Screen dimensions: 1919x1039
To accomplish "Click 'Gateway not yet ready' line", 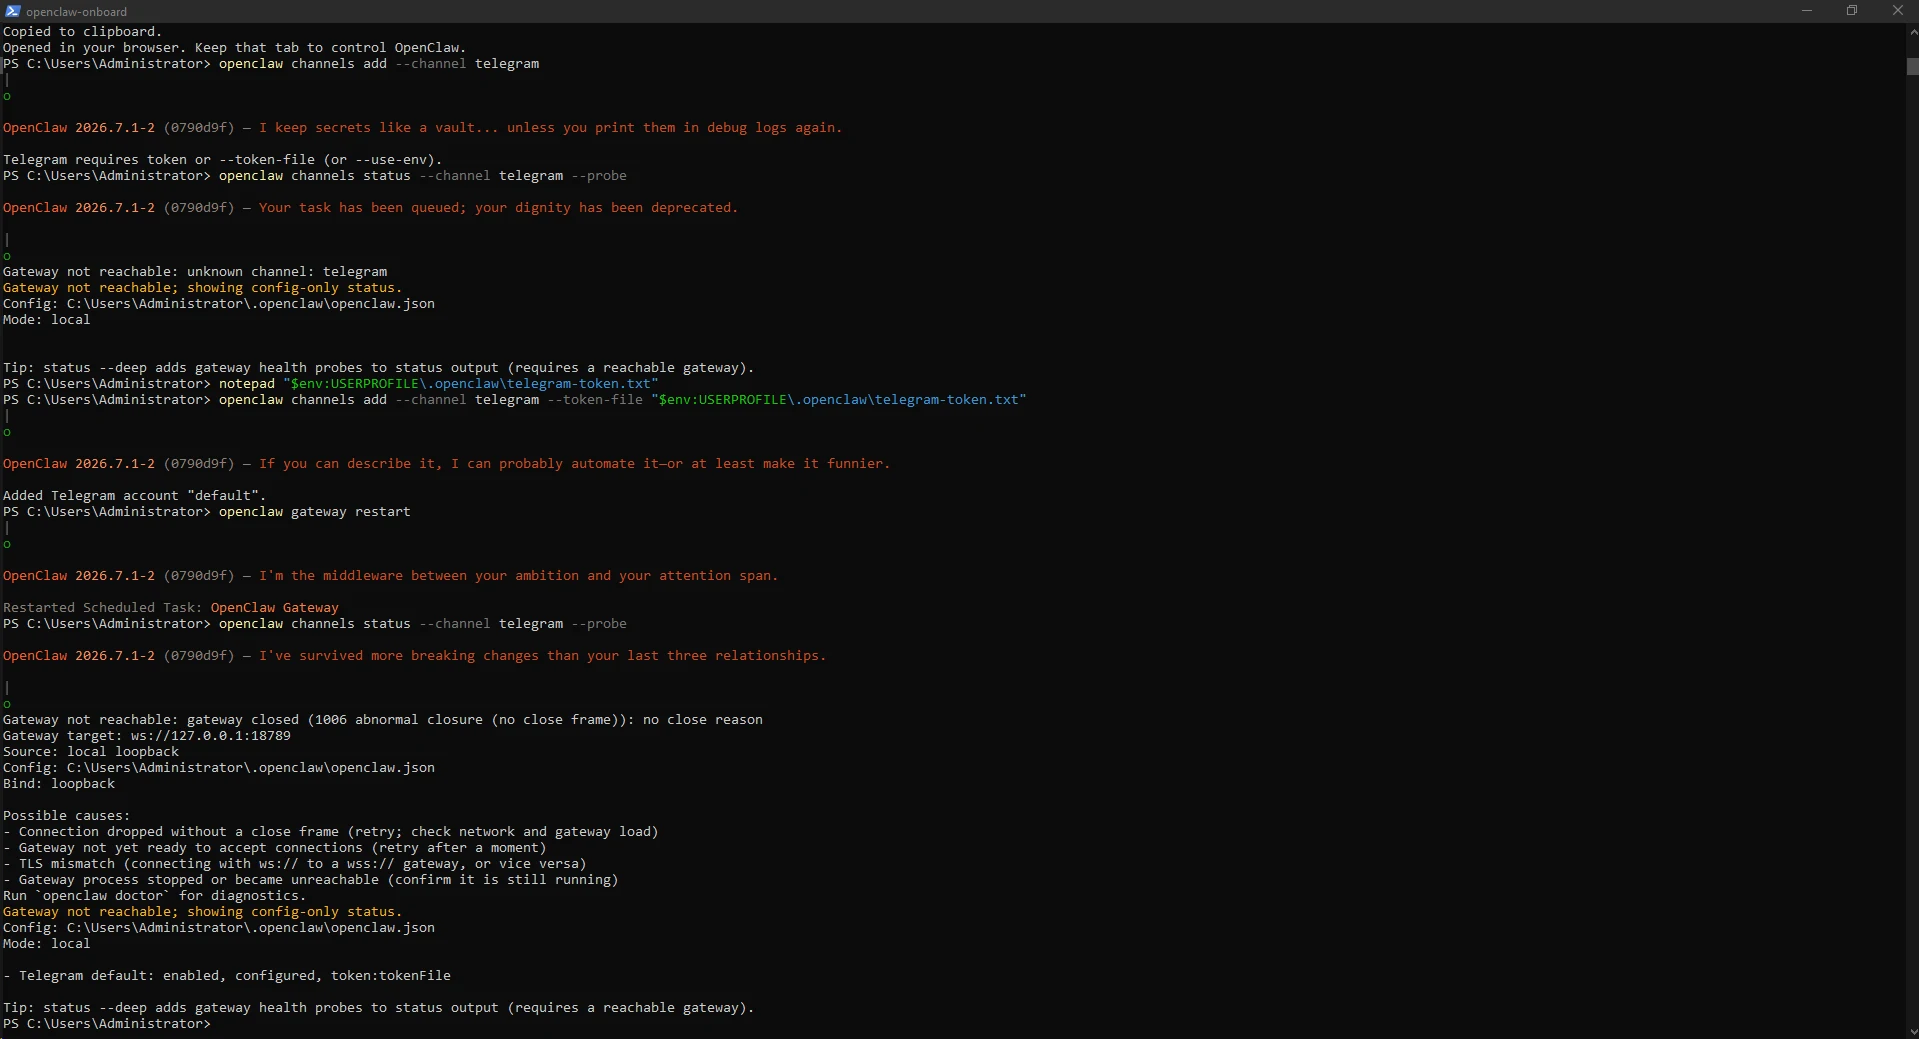I will pyautogui.click(x=274, y=848).
